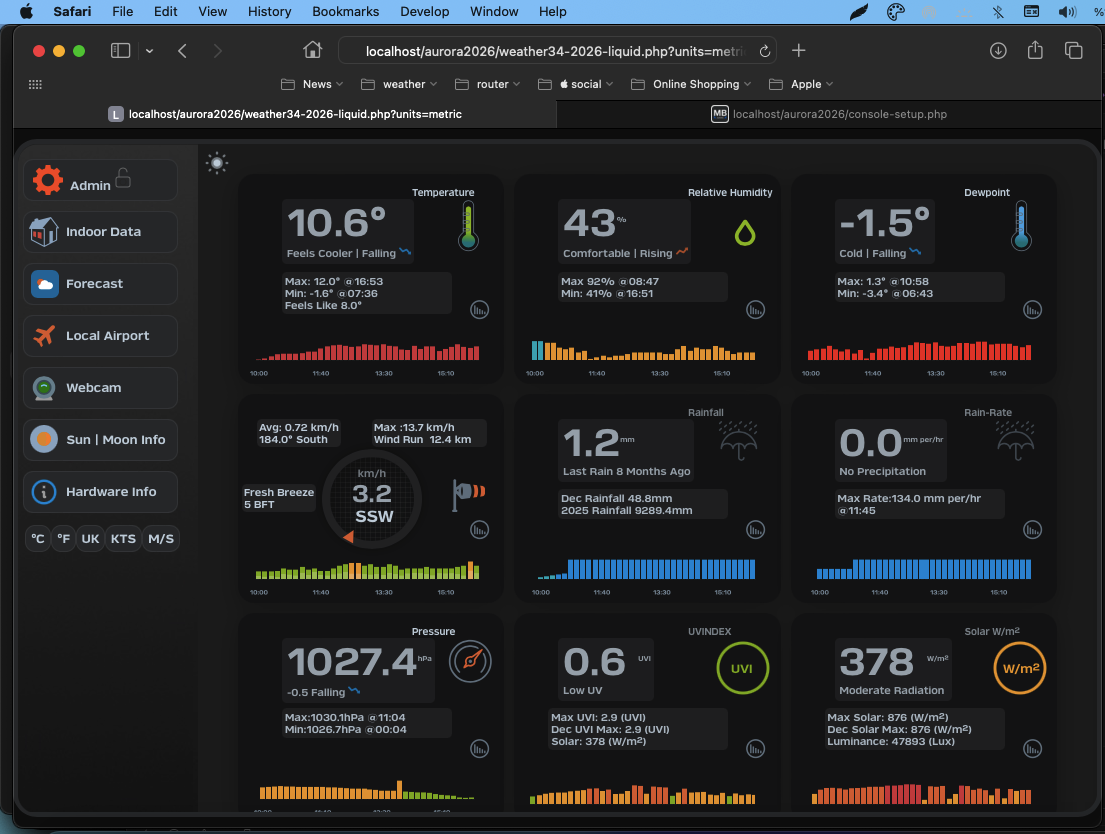Click the wind panel chart icon
This screenshot has height=834, width=1105.
(480, 531)
